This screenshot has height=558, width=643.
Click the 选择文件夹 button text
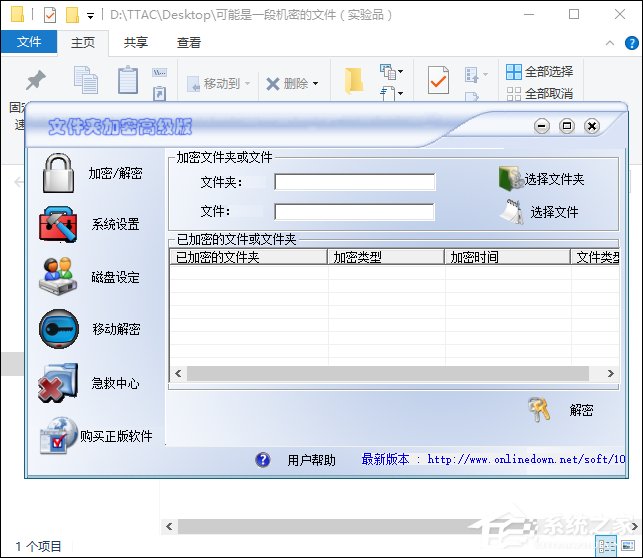point(554,179)
